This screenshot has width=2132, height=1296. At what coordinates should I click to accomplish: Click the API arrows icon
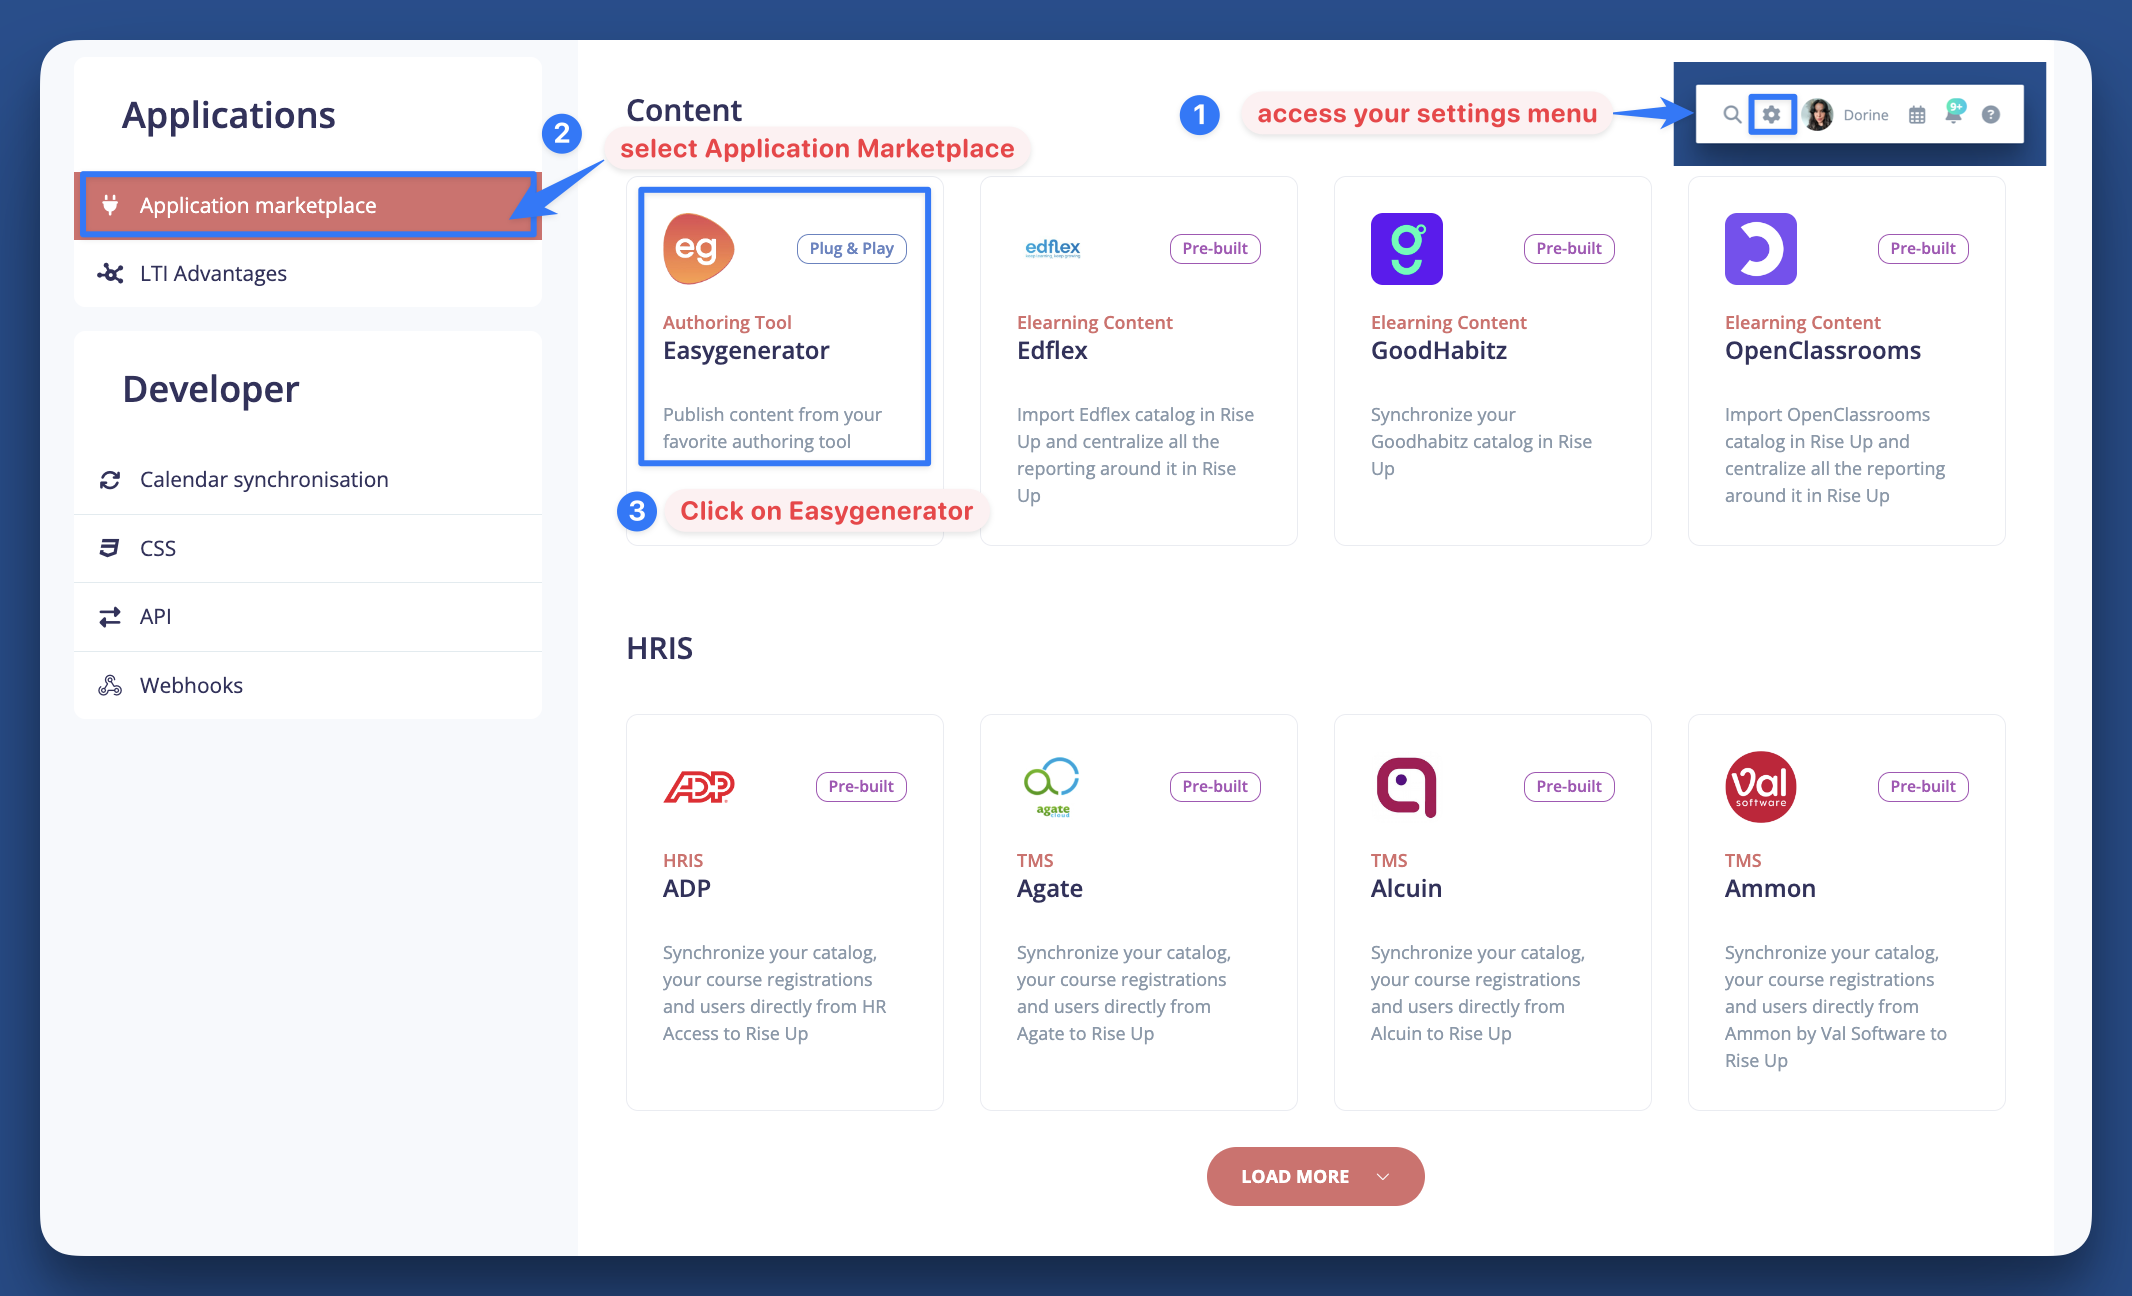pos(110,617)
